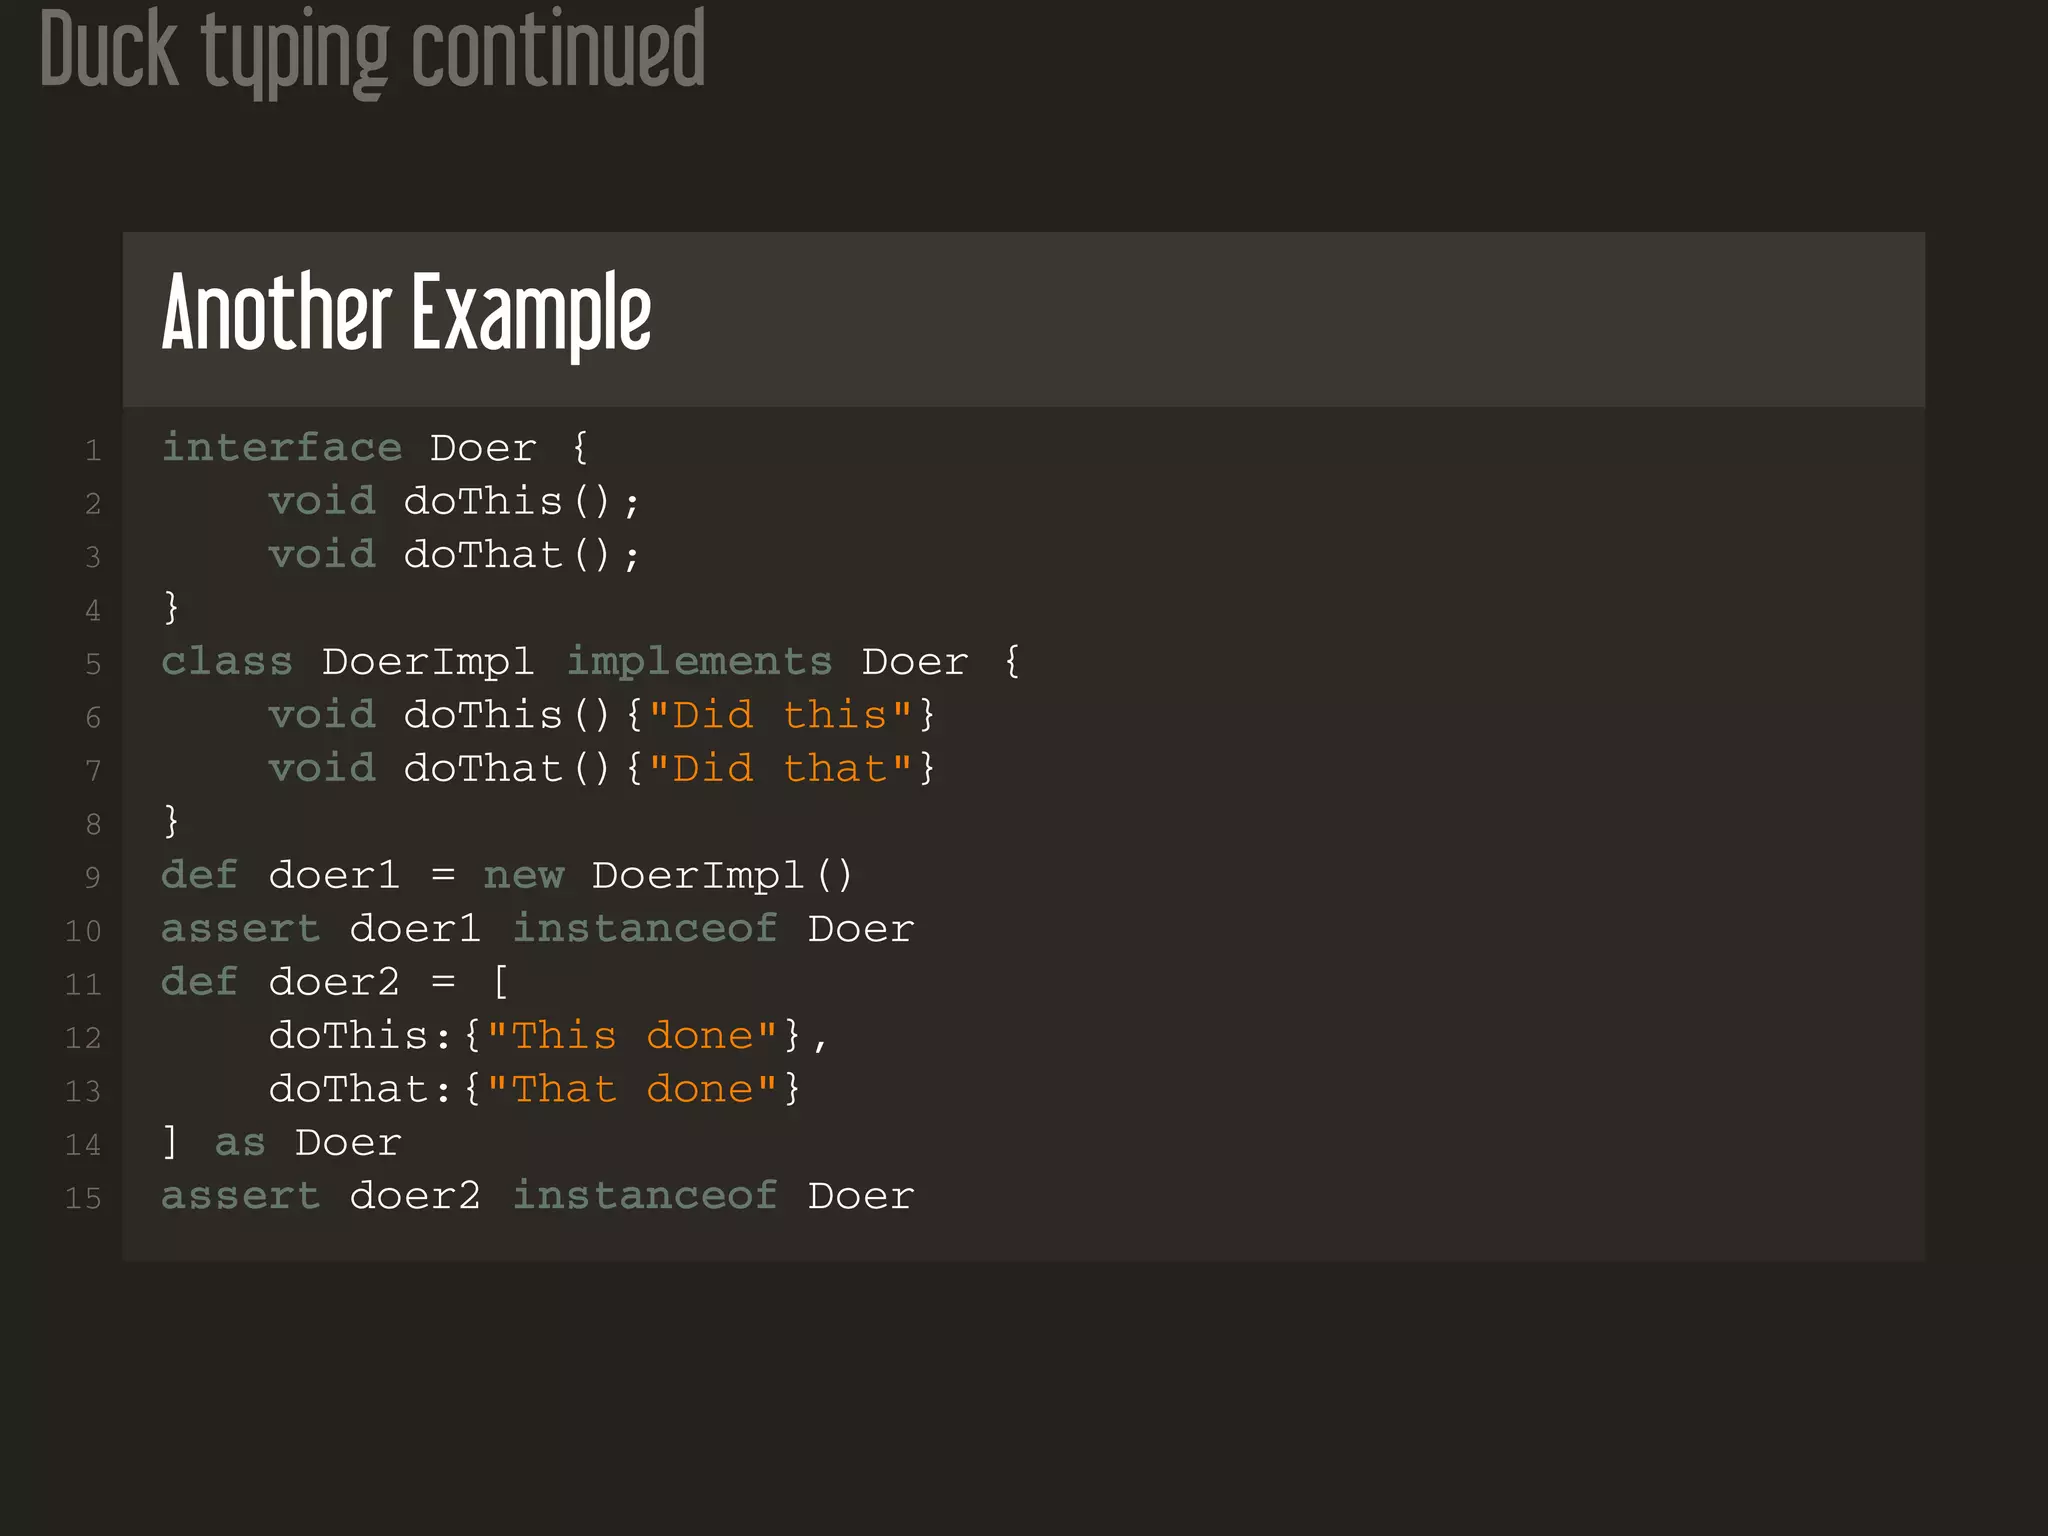This screenshot has height=1536, width=2048.
Task: Click the 'Duck typing continued' slide title
Action: point(372,50)
